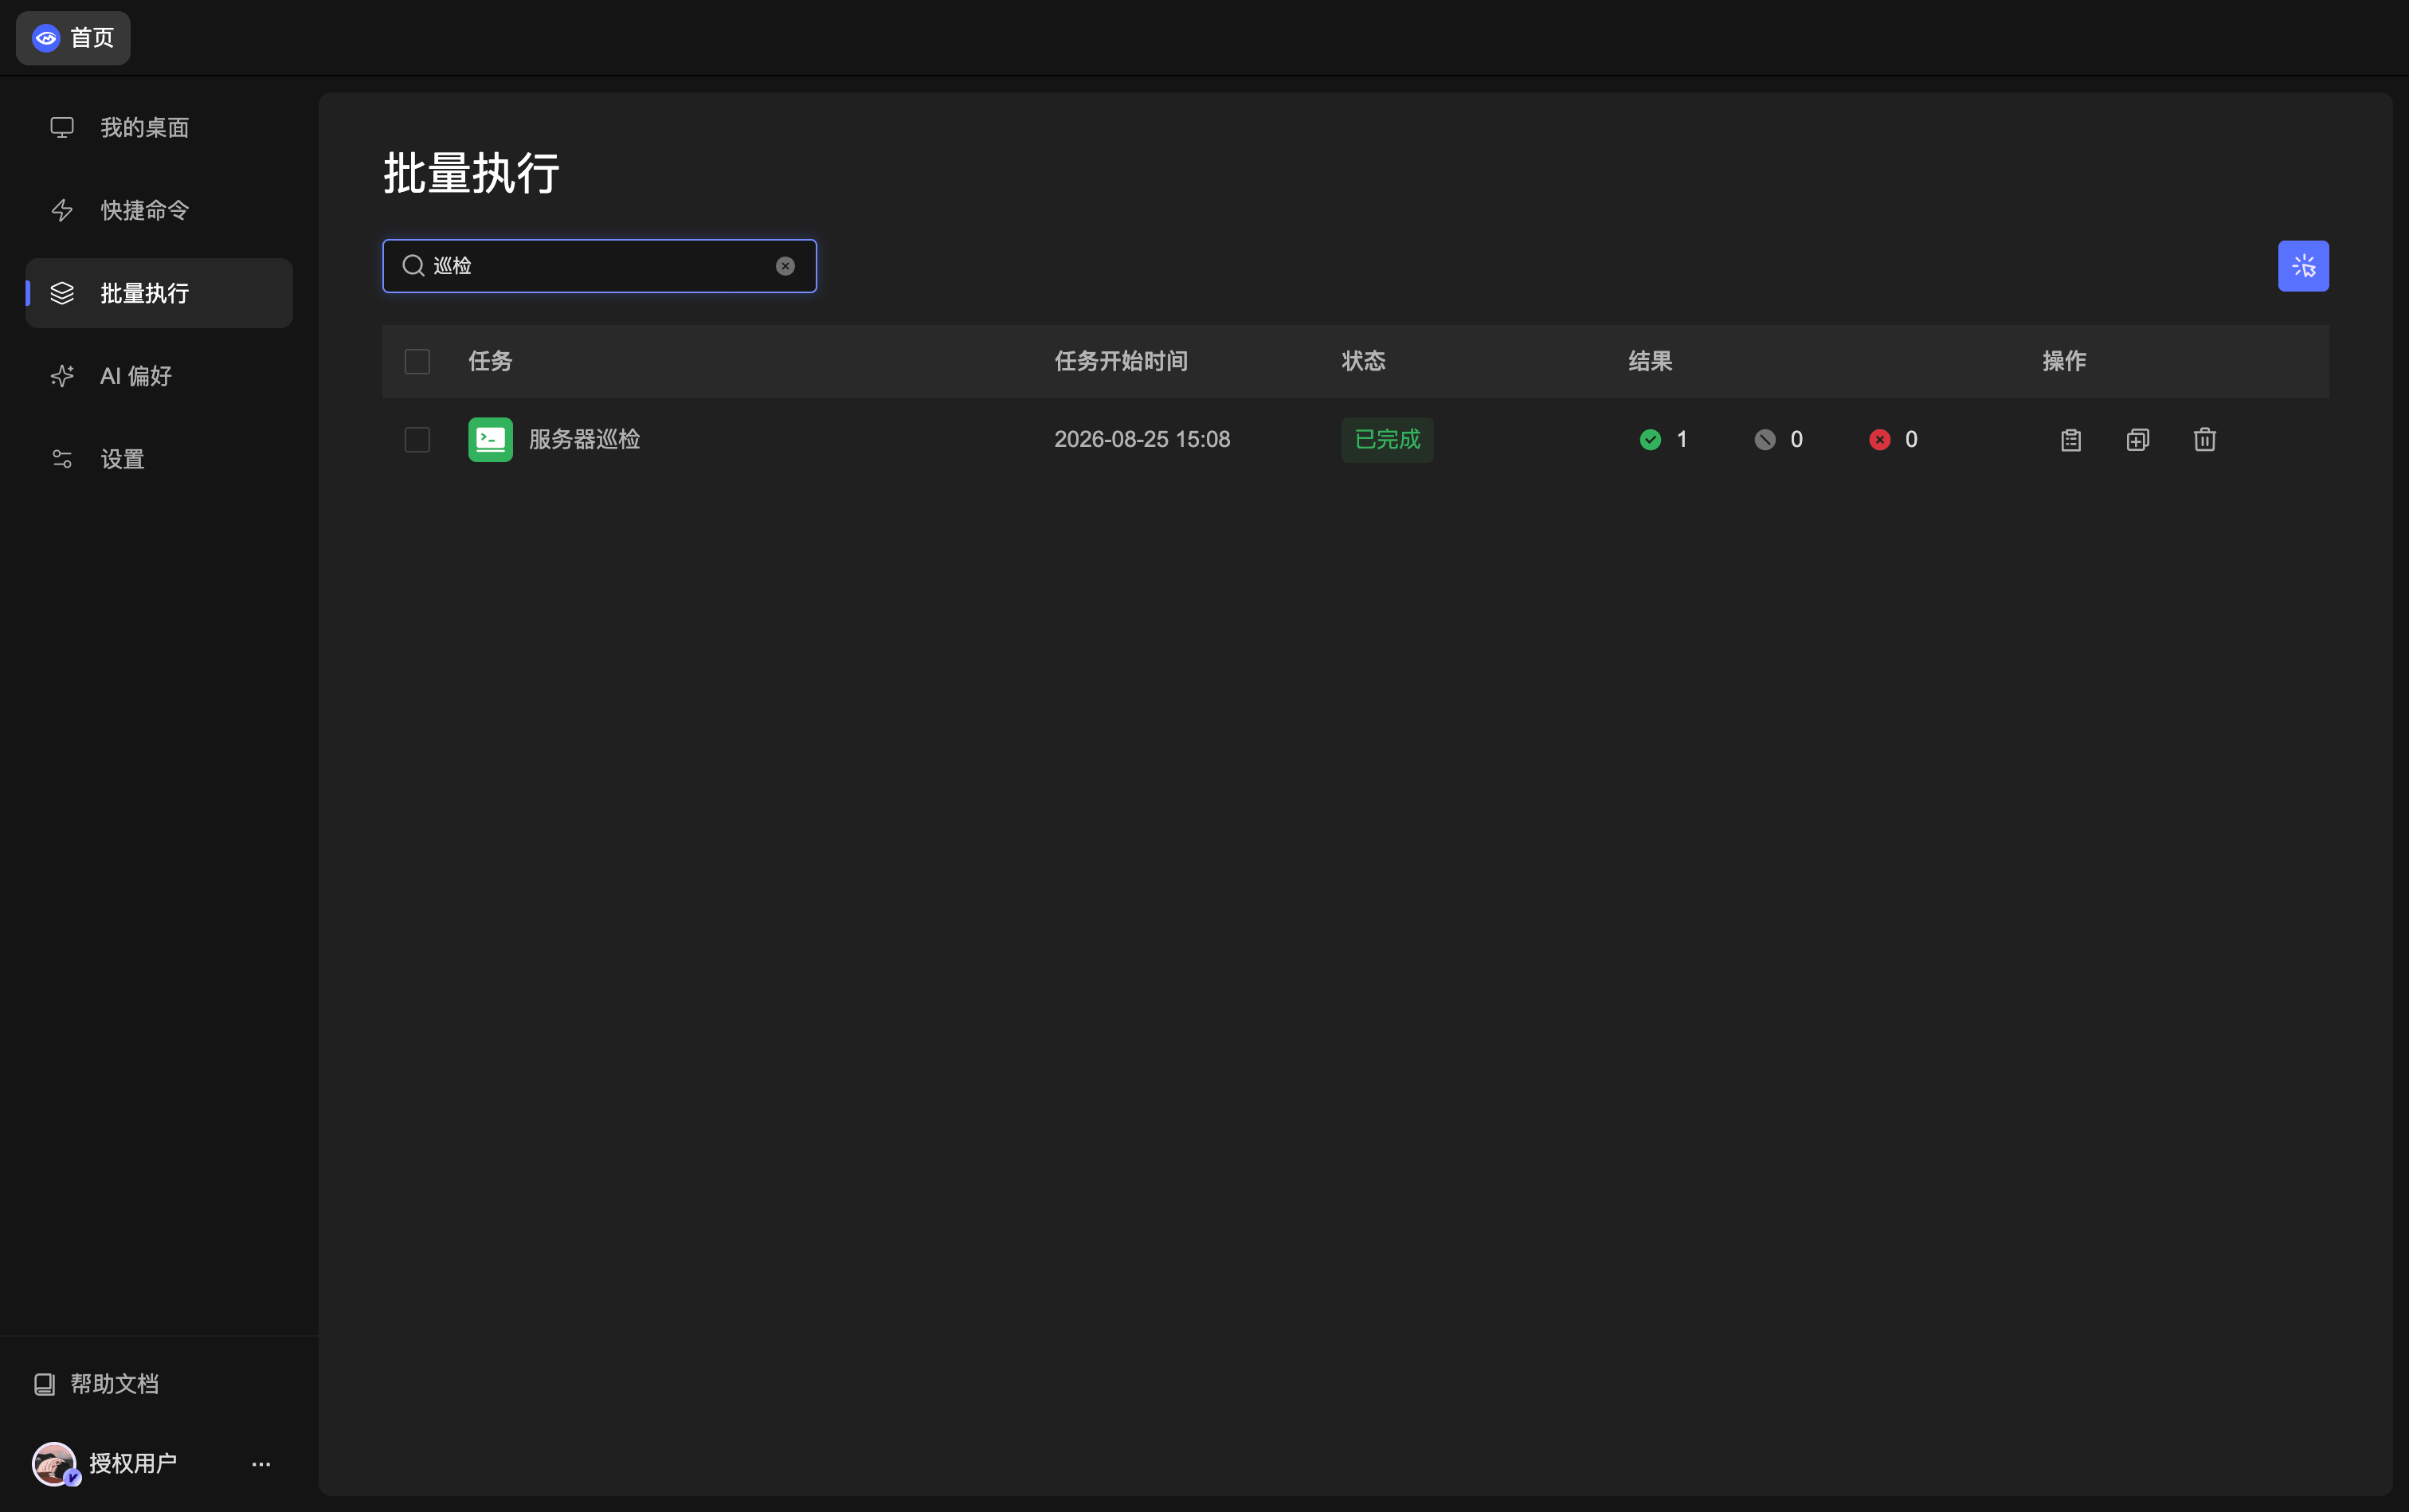Open the 服务器巡检 task name
2409x1512 pixels.
pyautogui.click(x=584, y=440)
